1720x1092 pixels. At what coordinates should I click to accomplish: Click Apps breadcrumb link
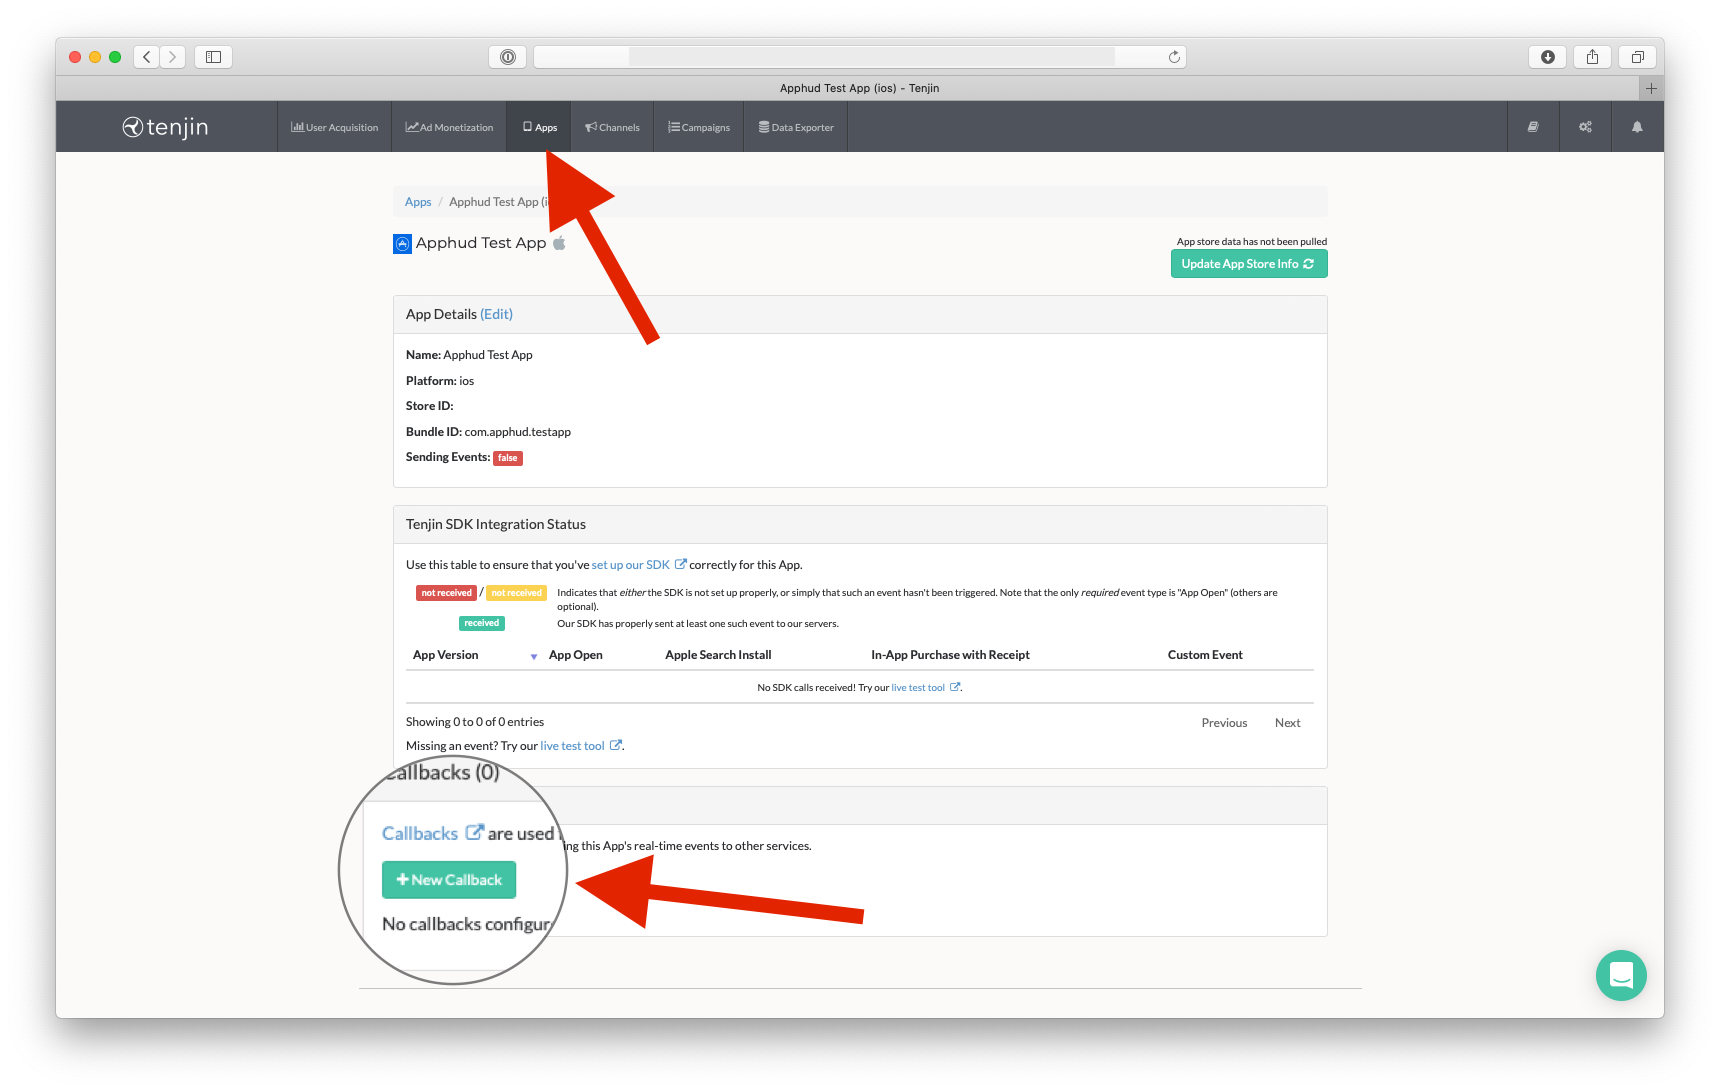tap(418, 202)
